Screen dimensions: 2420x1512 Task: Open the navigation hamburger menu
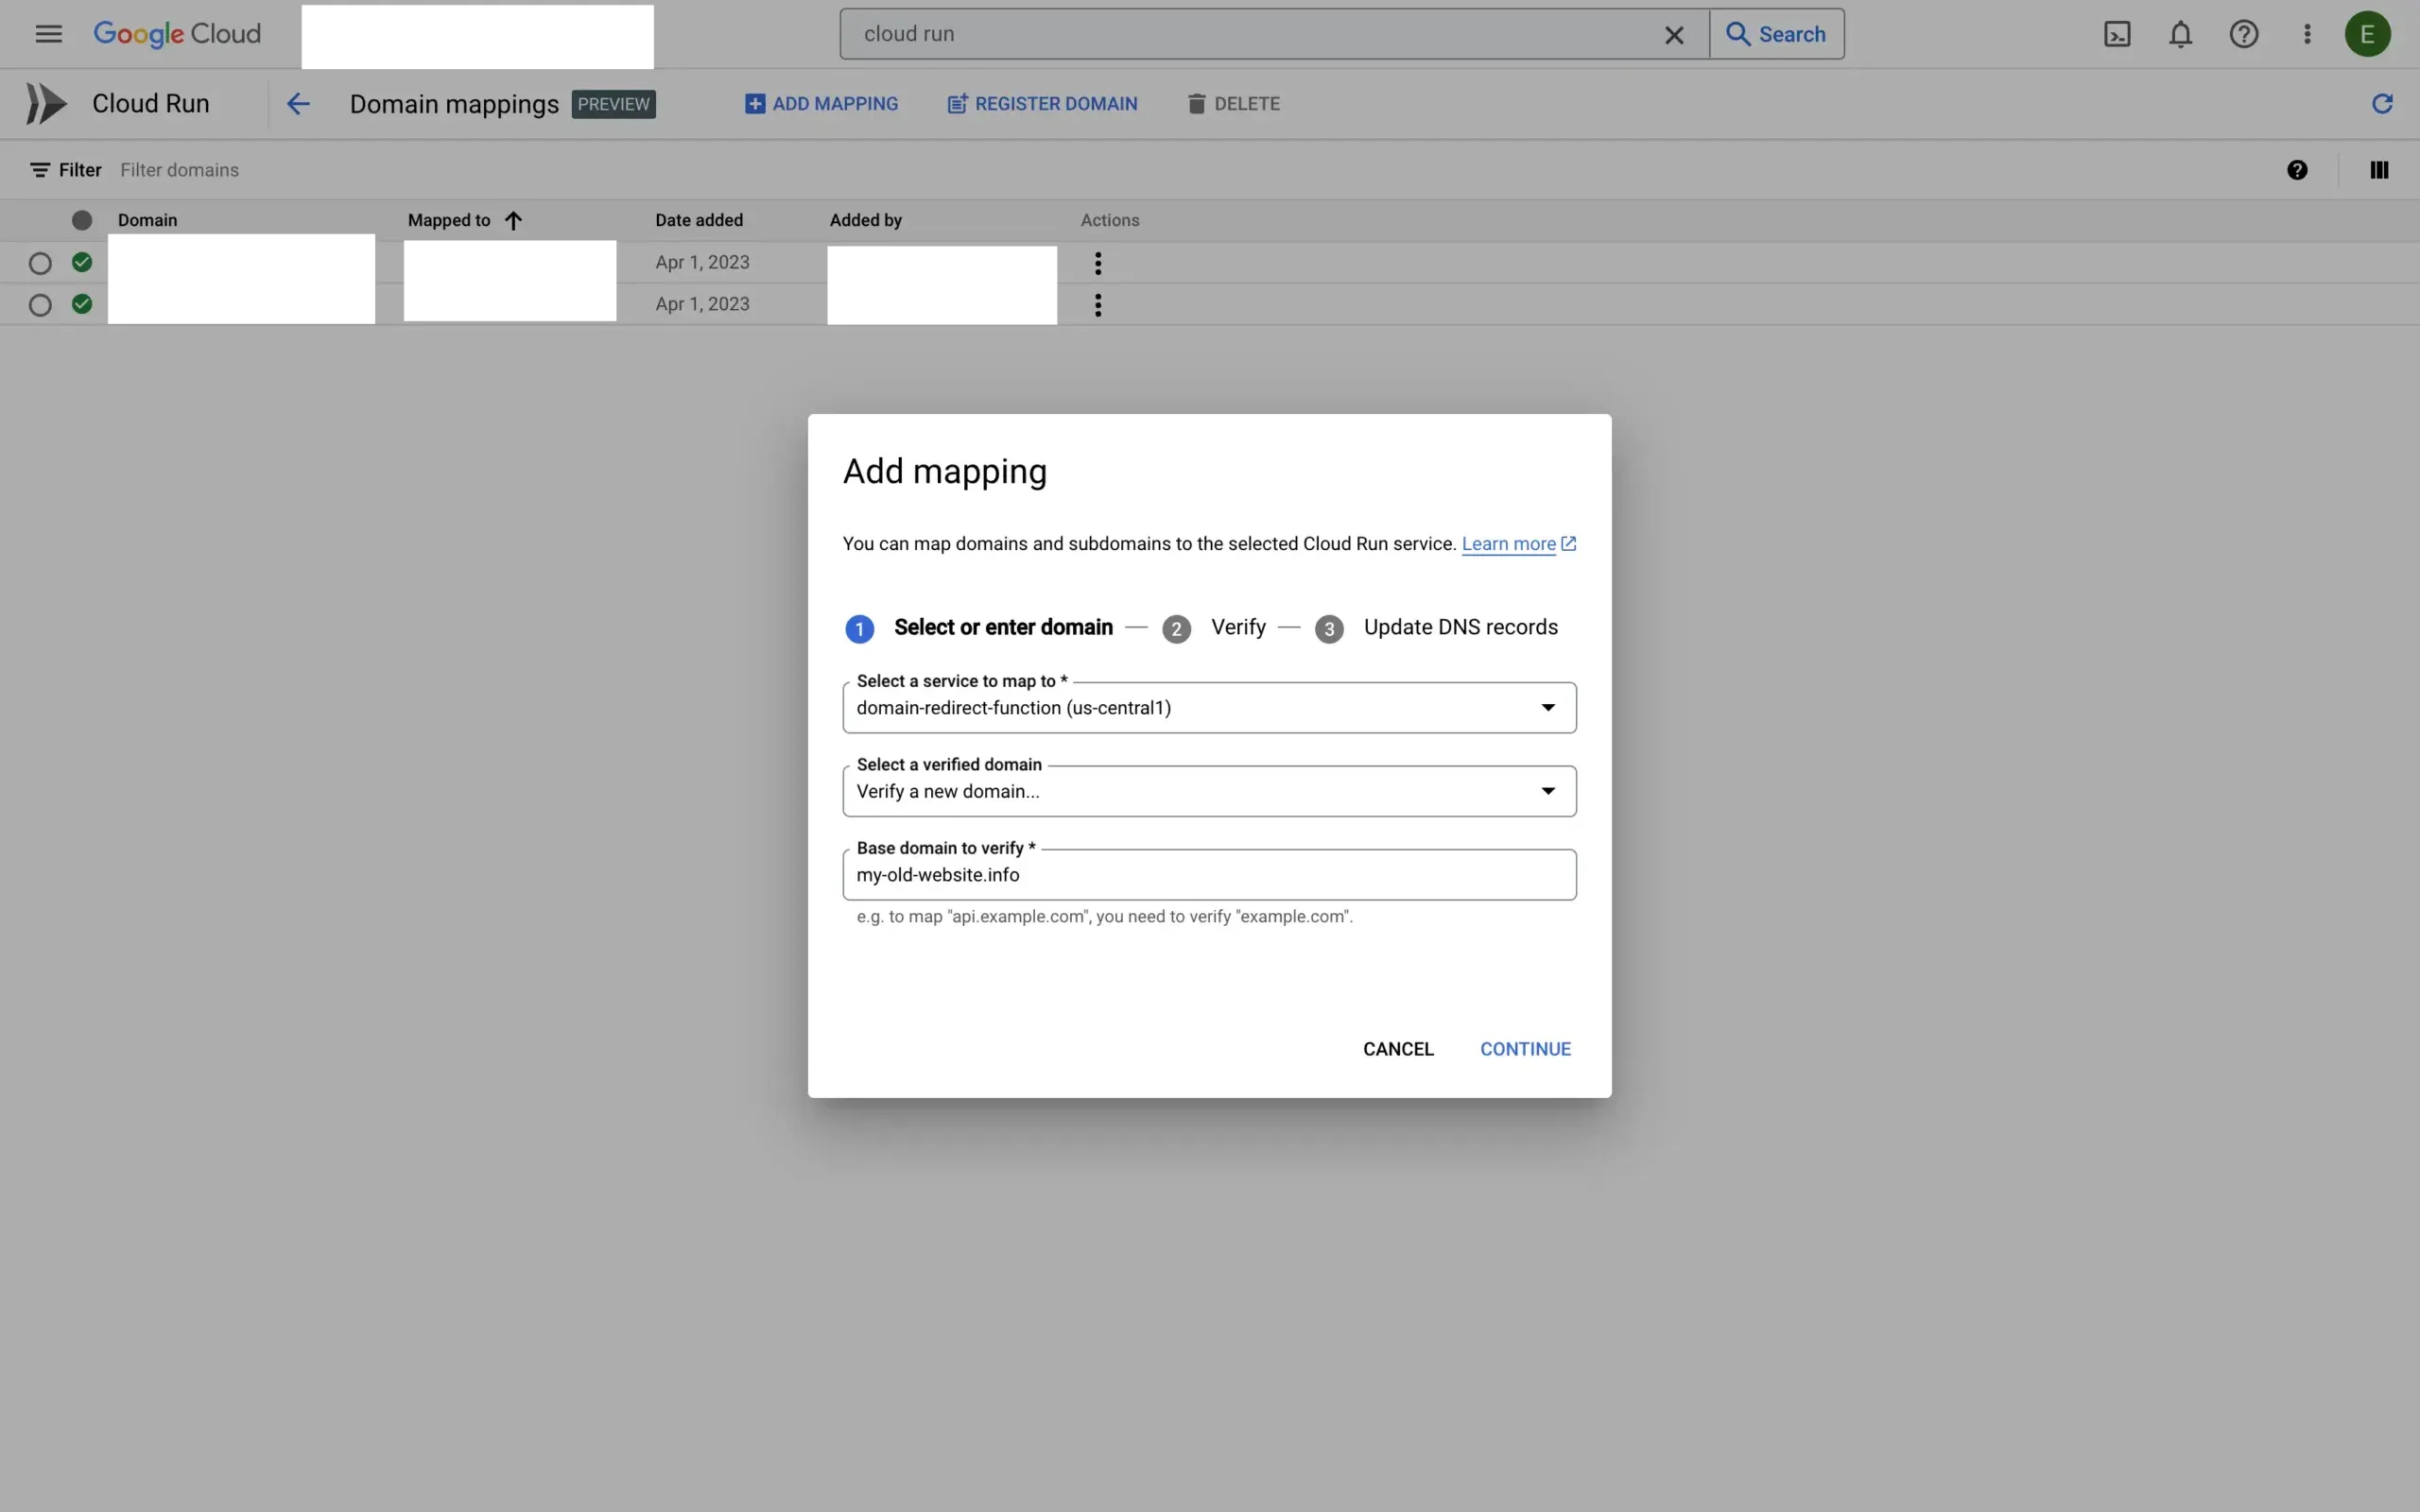pos(47,33)
